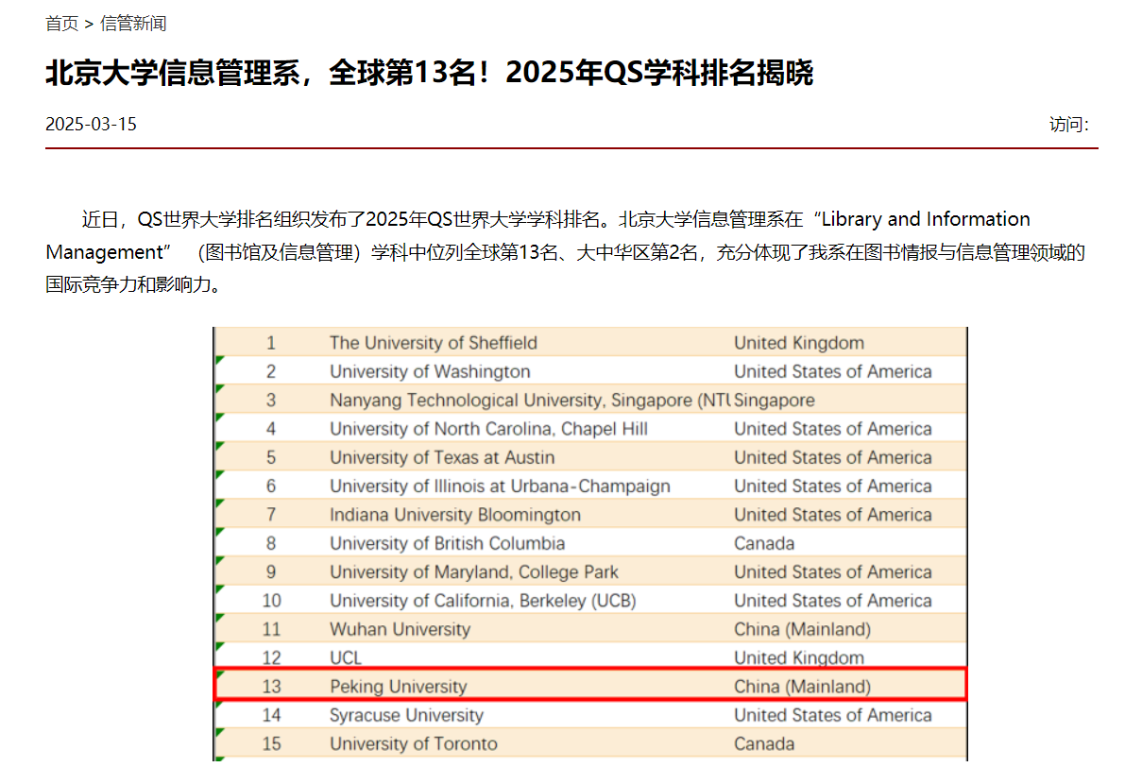Select United States of America in Berkeley row
The height and width of the screenshot is (776, 1125).
click(x=833, y=601)
